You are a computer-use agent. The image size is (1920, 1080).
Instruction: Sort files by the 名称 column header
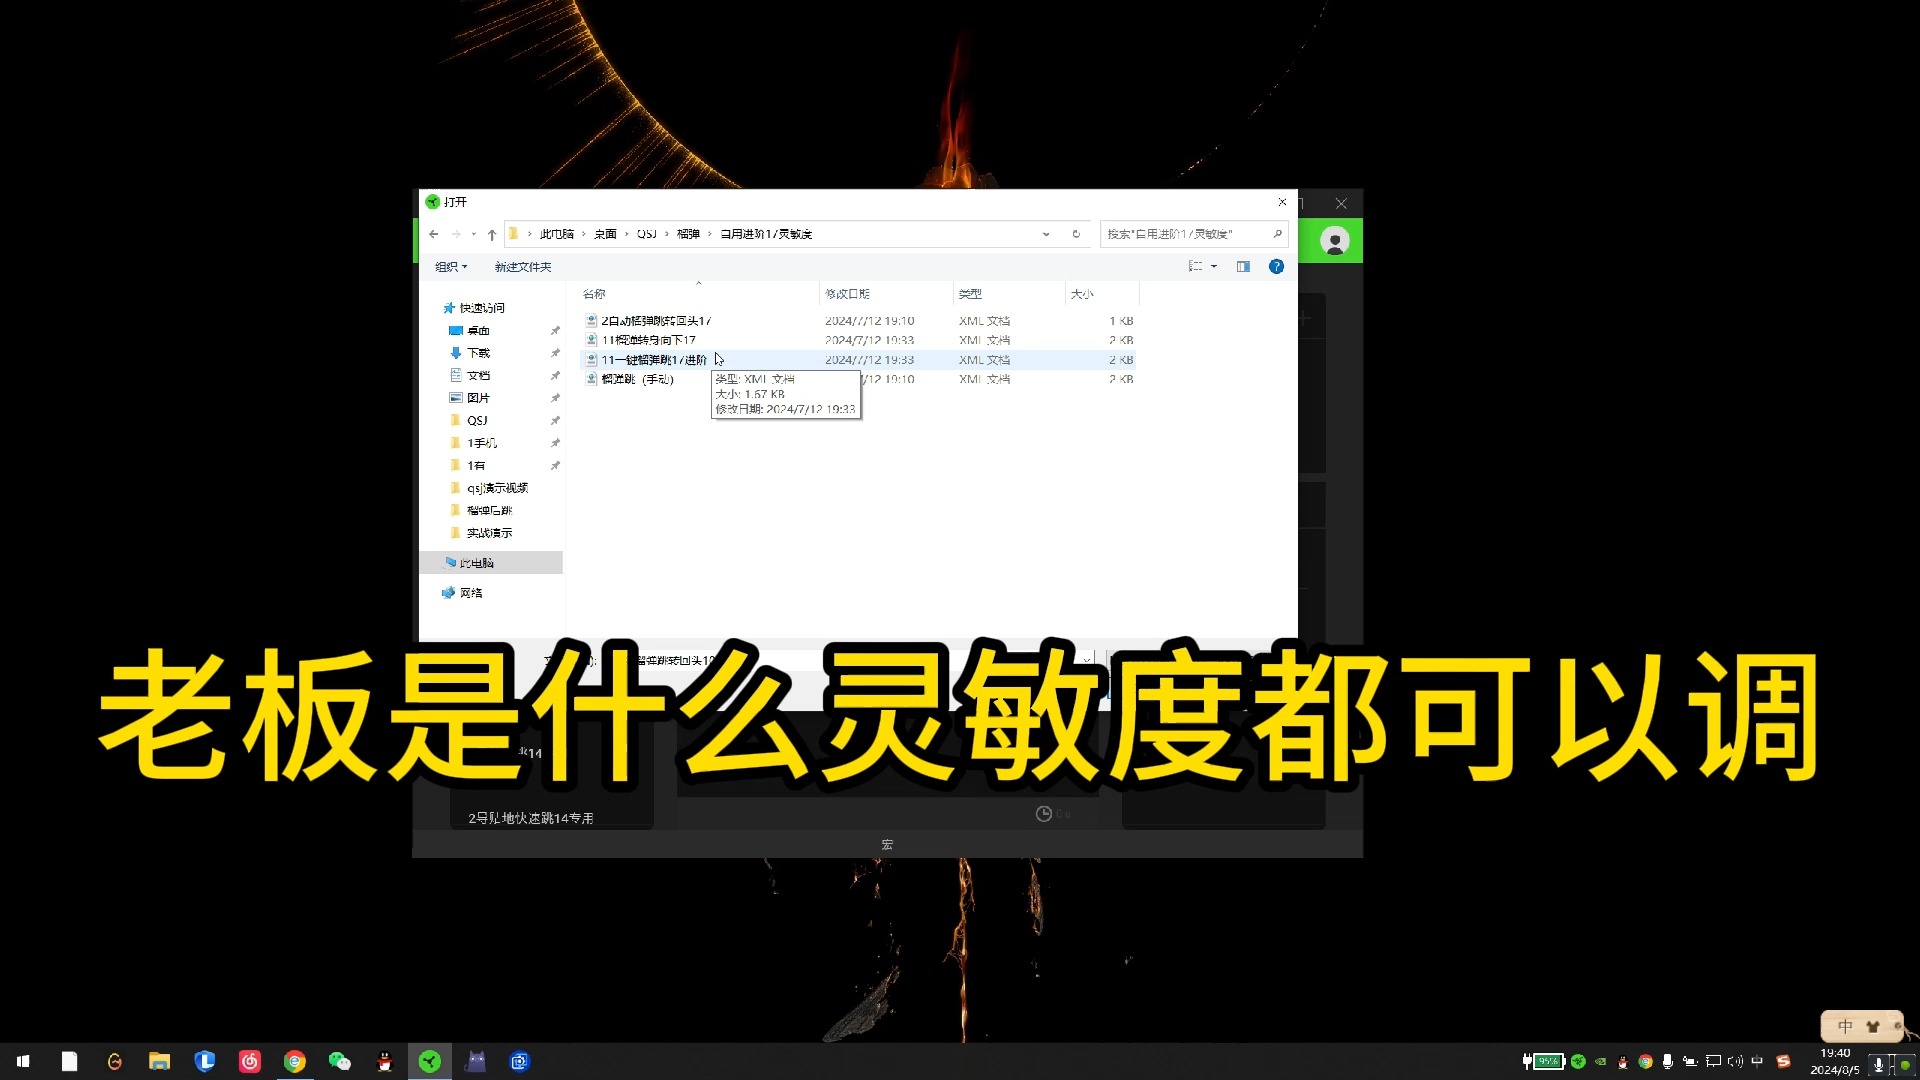[595, 294]
